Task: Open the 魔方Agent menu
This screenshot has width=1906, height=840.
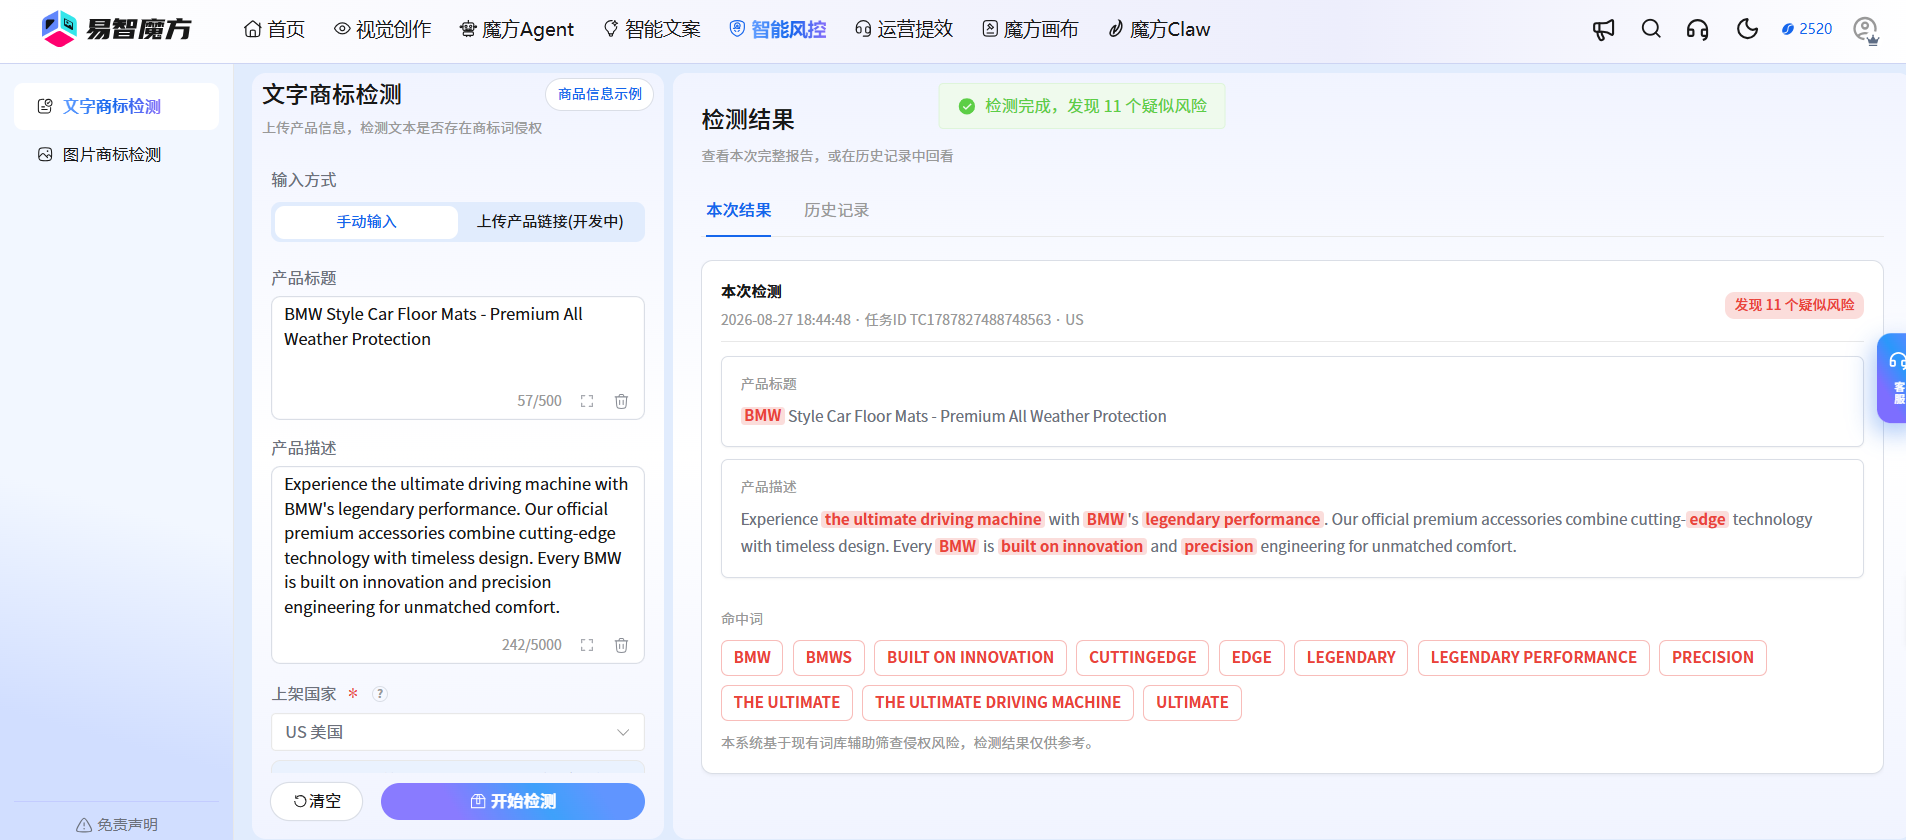Action: 516,30
